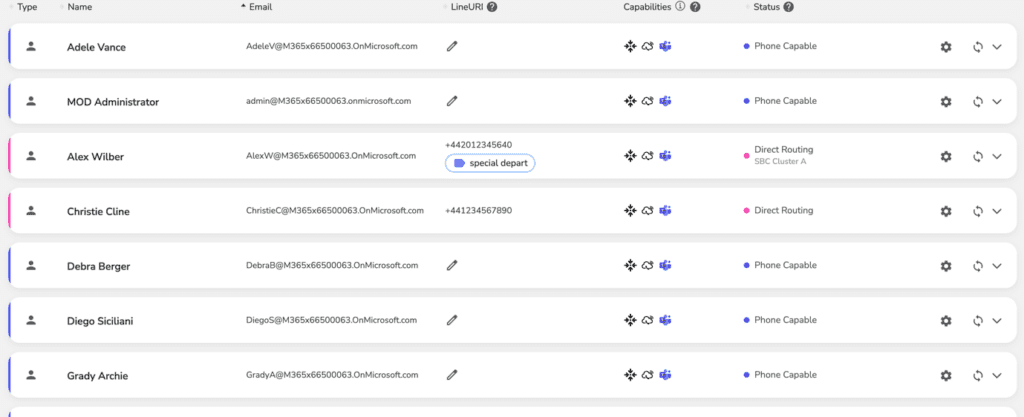Sync refresh icon for Christie Cline
The image size is (1024, 417).
click(x=978, y=211)
